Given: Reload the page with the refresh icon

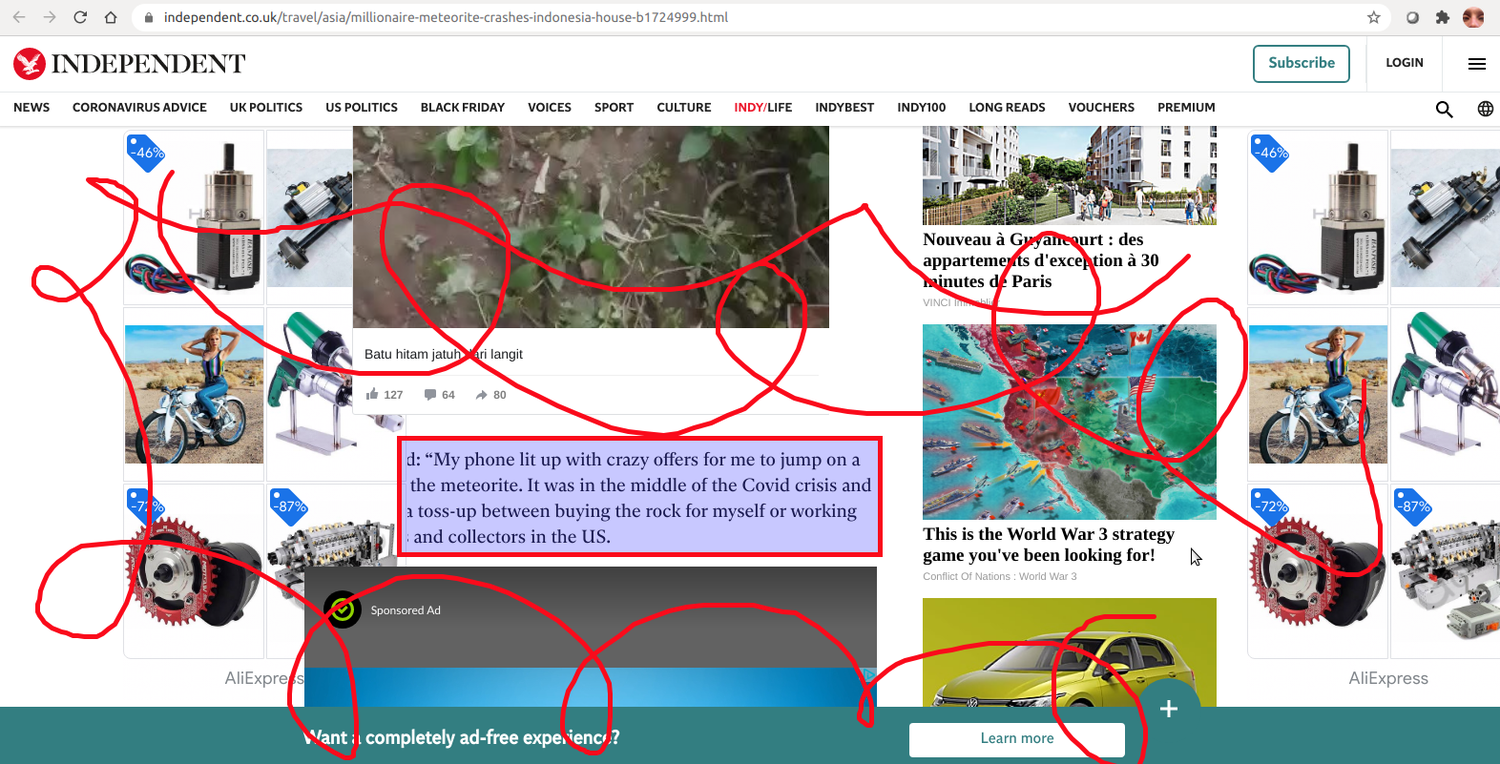Looking at the screenshot, I should 81,18.
